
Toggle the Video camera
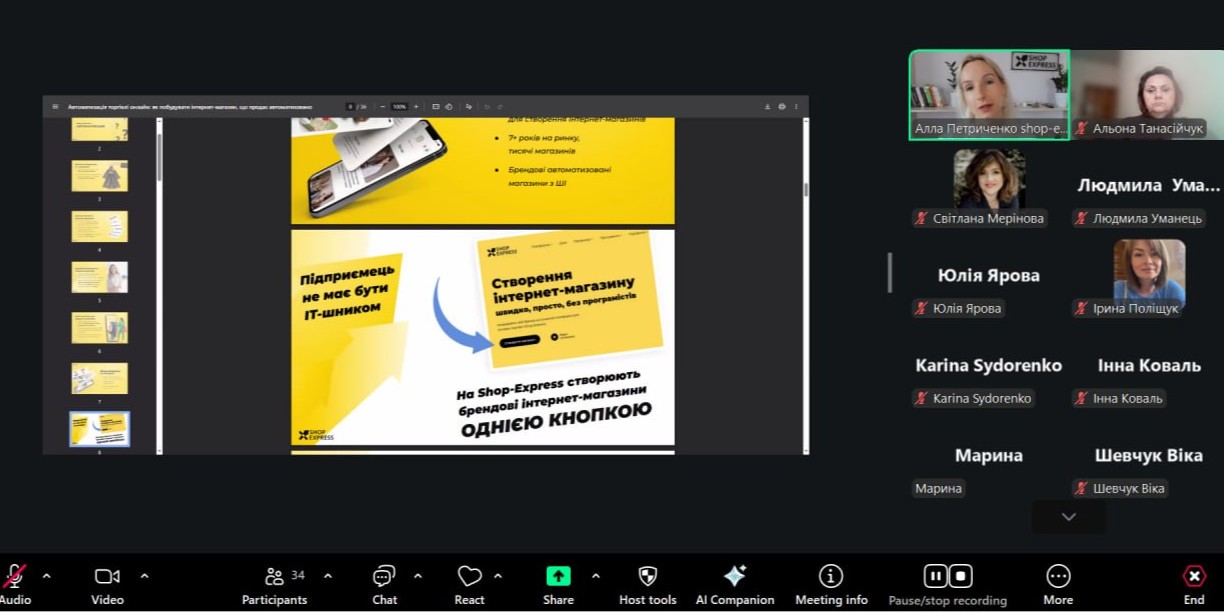click(107, 585)
